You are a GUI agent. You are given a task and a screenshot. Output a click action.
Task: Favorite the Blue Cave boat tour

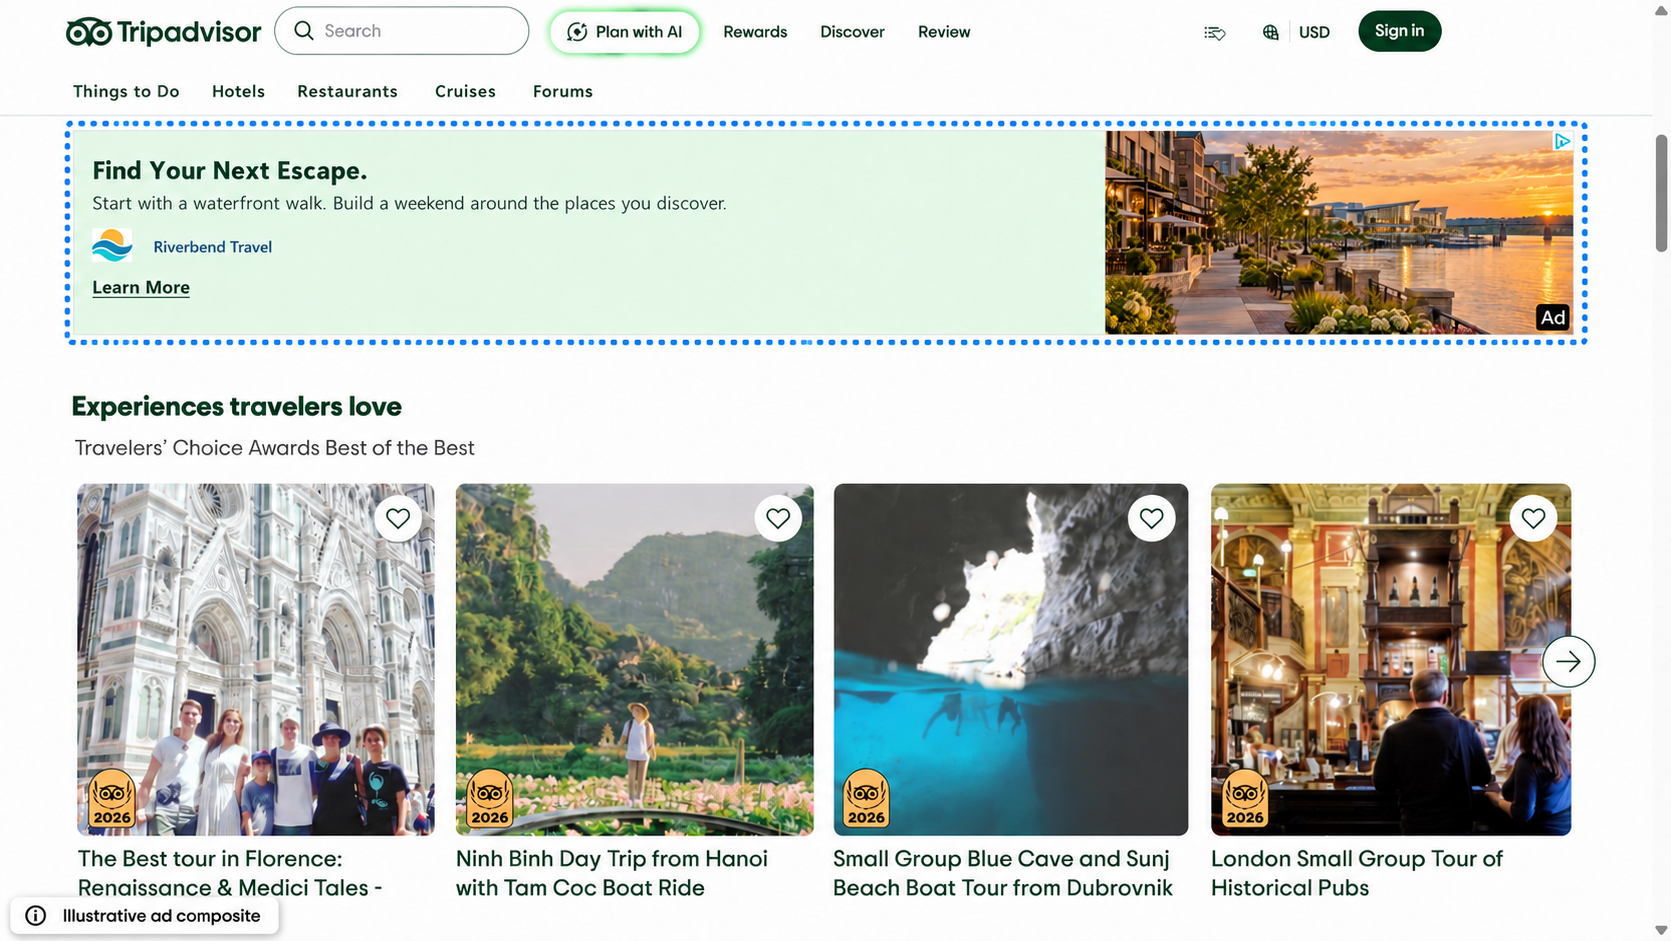pyautogui.click(x=1151, y=518)
